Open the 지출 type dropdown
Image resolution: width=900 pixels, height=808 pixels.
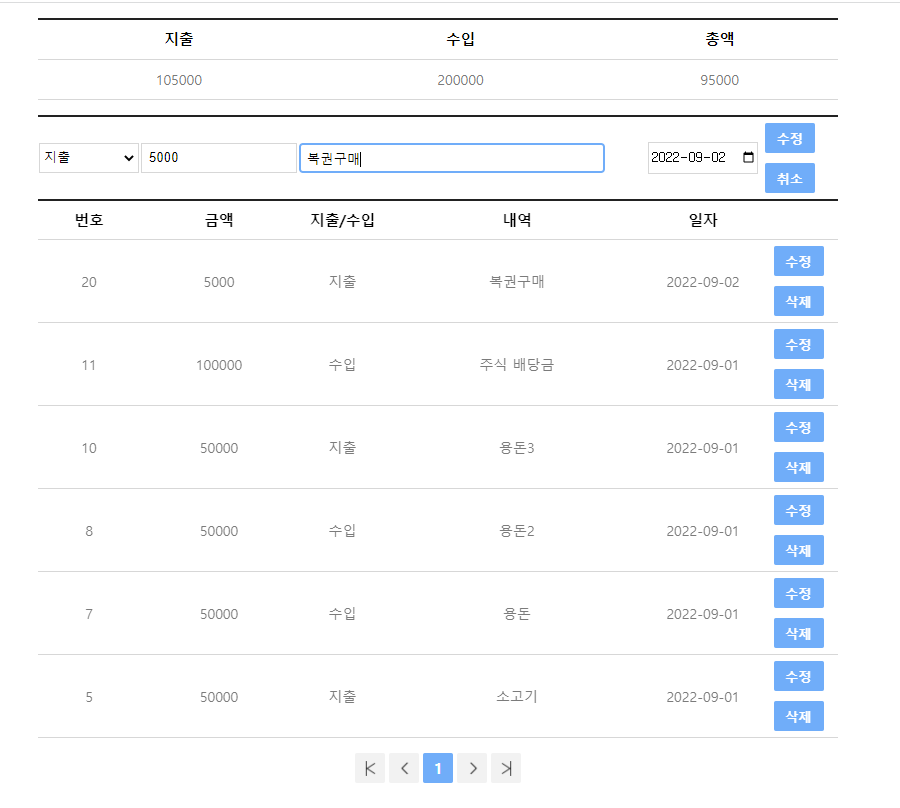[89, 158]
